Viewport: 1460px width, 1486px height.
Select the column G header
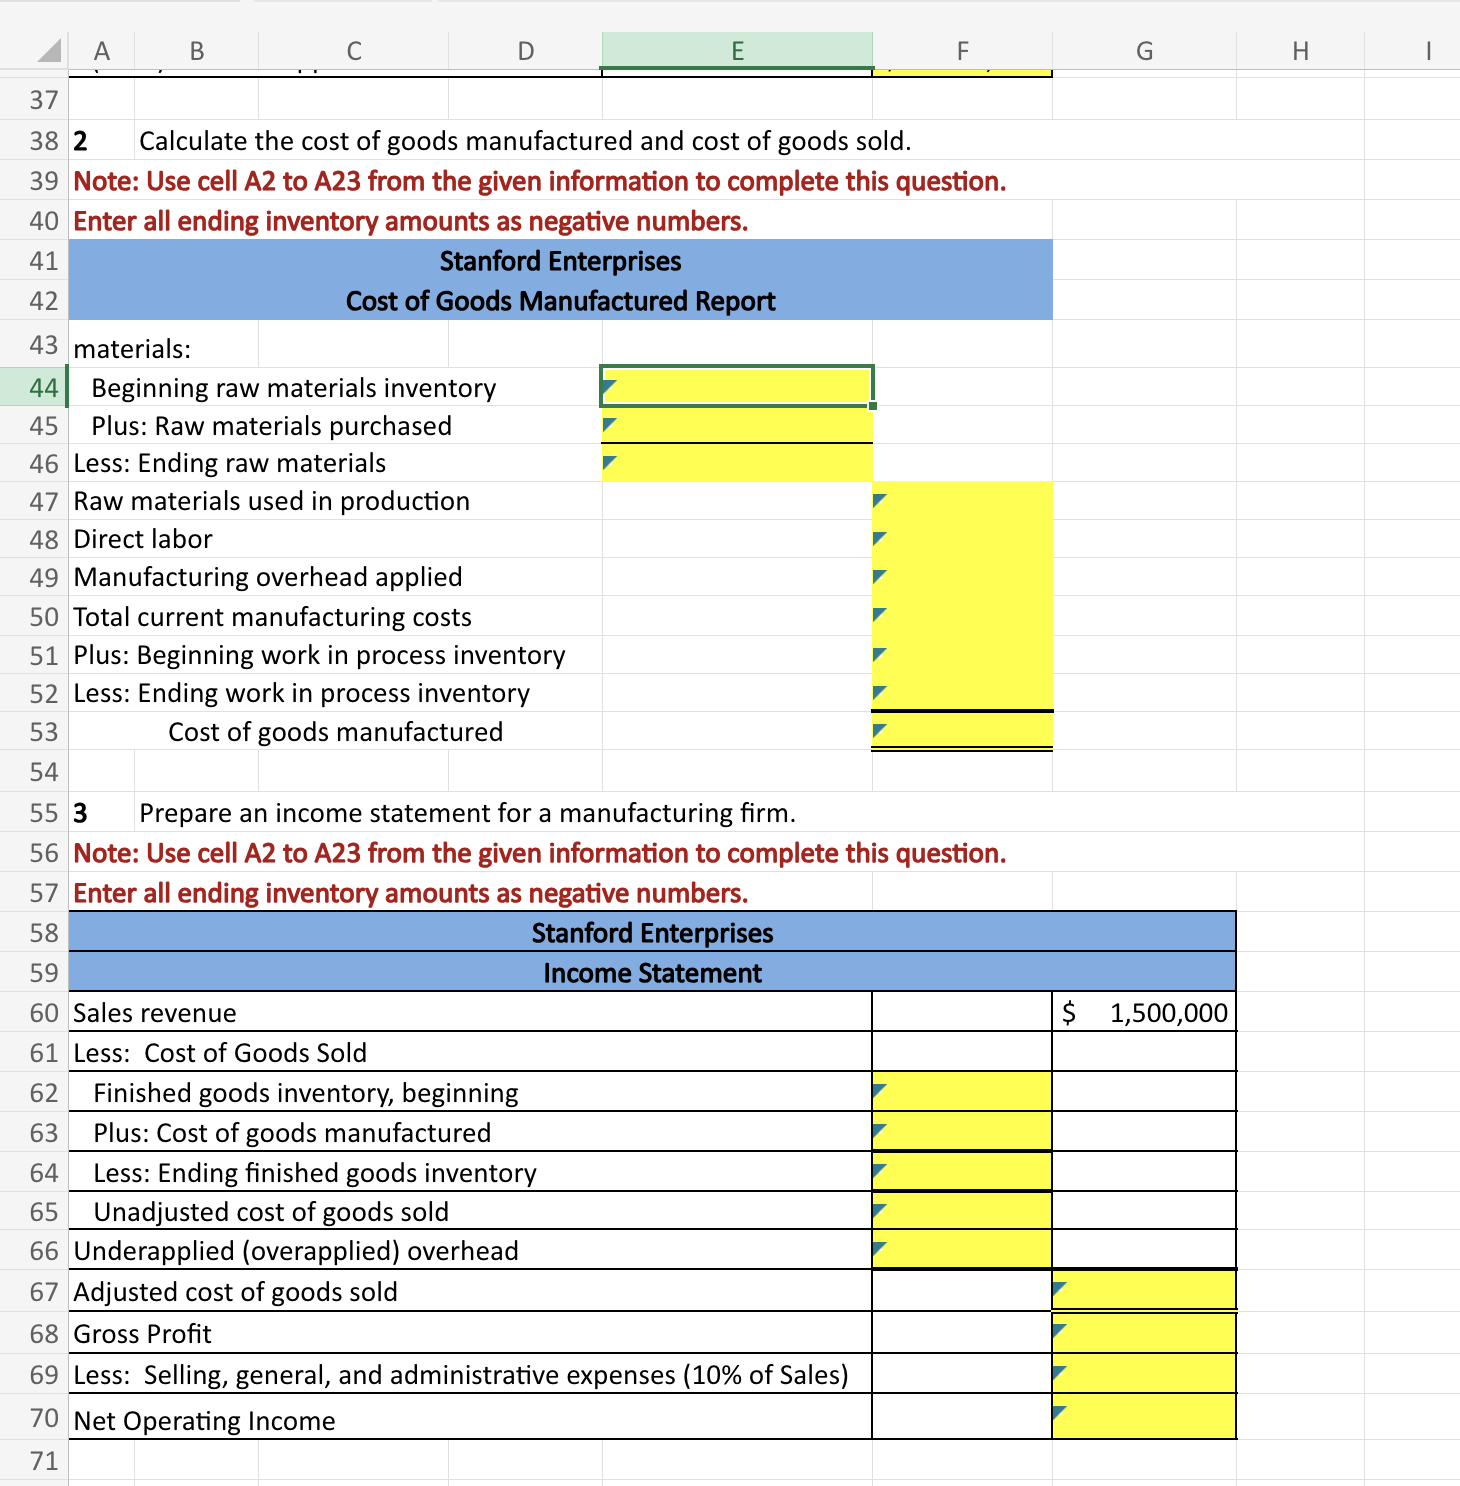(x=1143, y=50)
